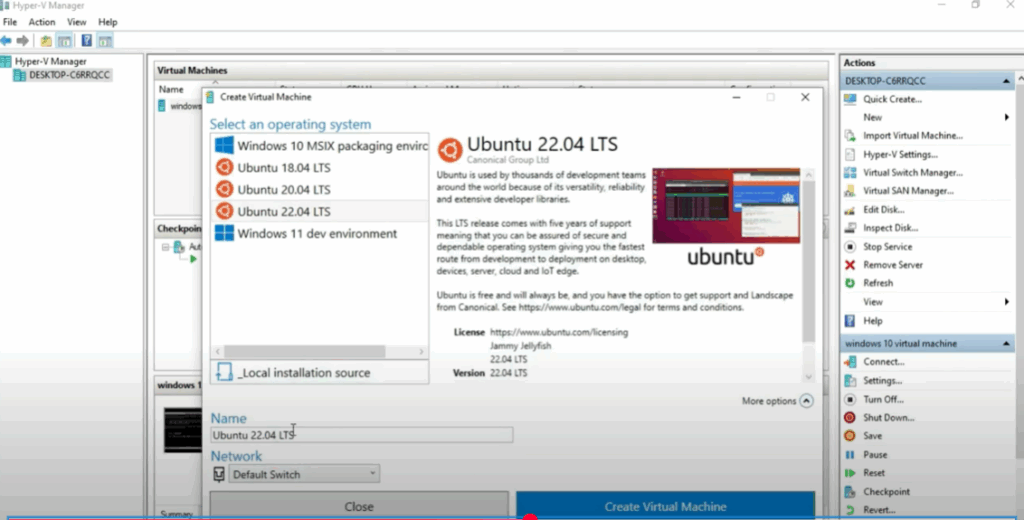Click the Hyper-V Settings icon
This screenshot has width=1024, height=520.
[x=850, y=155]
